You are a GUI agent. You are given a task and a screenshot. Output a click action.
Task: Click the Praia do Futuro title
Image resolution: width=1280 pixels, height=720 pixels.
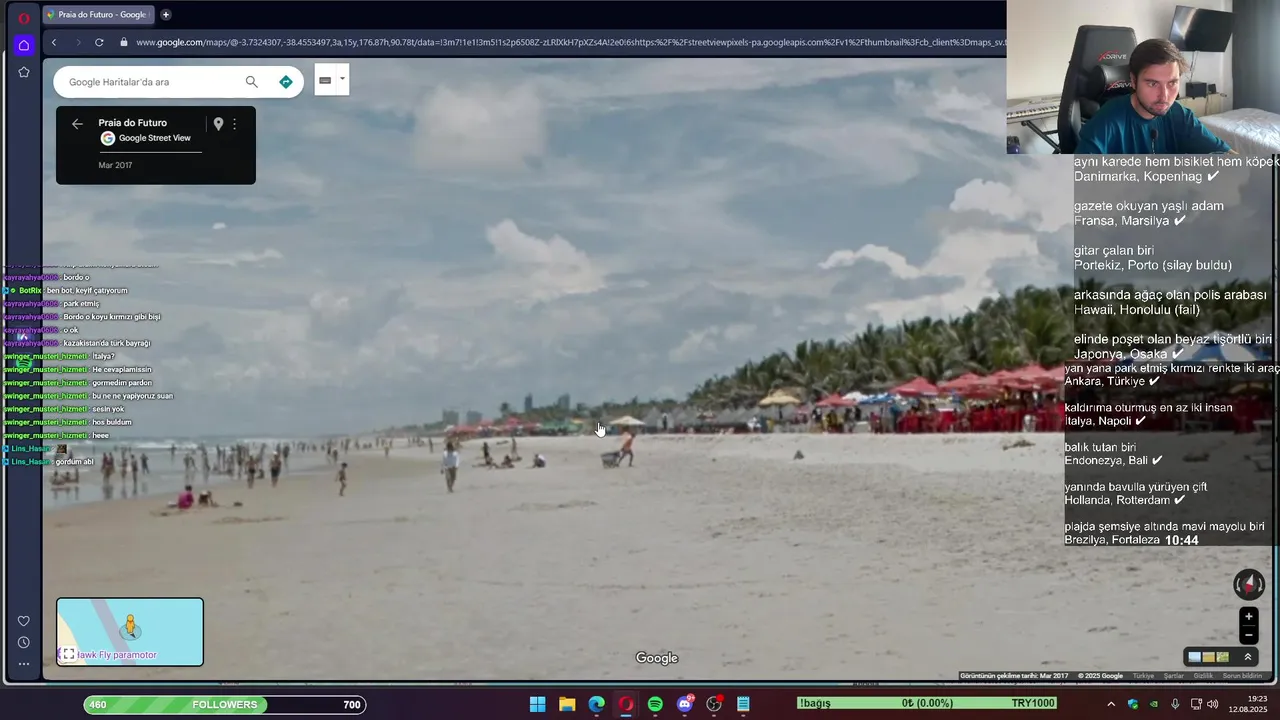[x=132, y=123]
